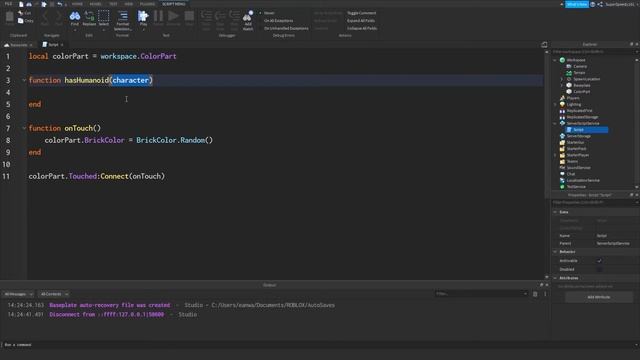Select Players in the Explorer
This screenshot has height=360, width=640.
(573, 98)
